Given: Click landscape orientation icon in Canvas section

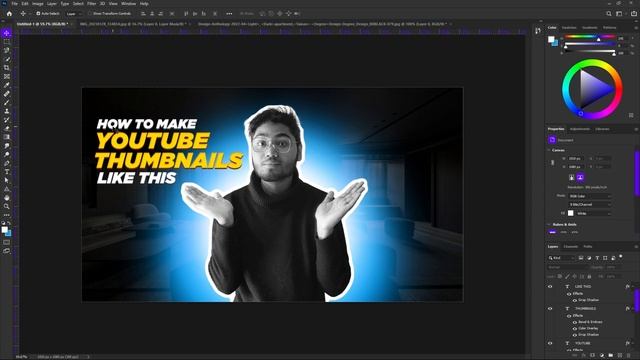Looking at the screenshot, I should pyautogui.click(x=580, y=177).
